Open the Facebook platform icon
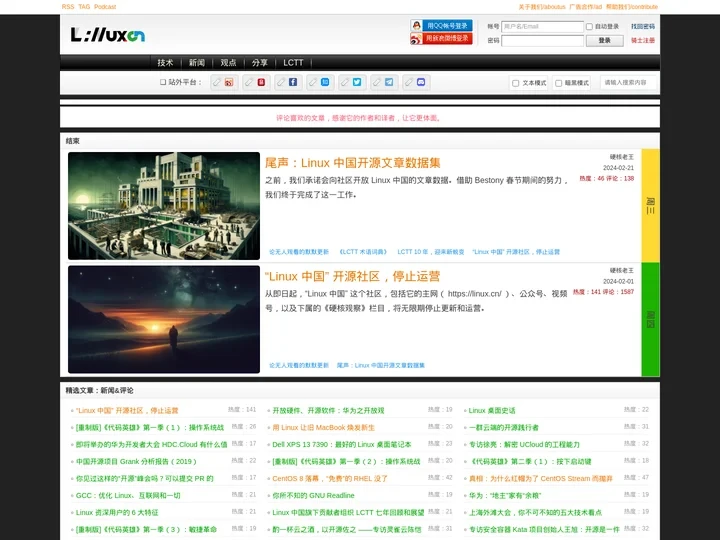720x540 pixels. pos(292,82)
